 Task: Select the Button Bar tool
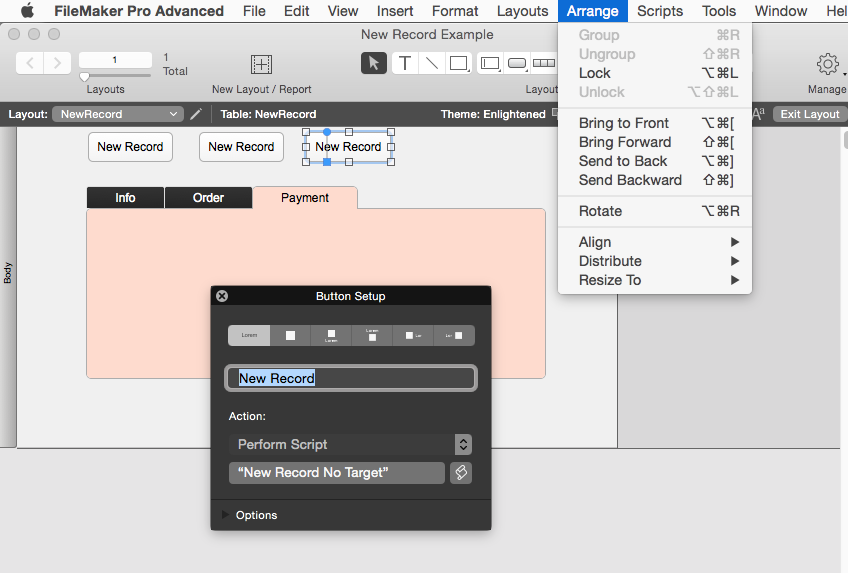pyautogui.click(x=544, y=63)
